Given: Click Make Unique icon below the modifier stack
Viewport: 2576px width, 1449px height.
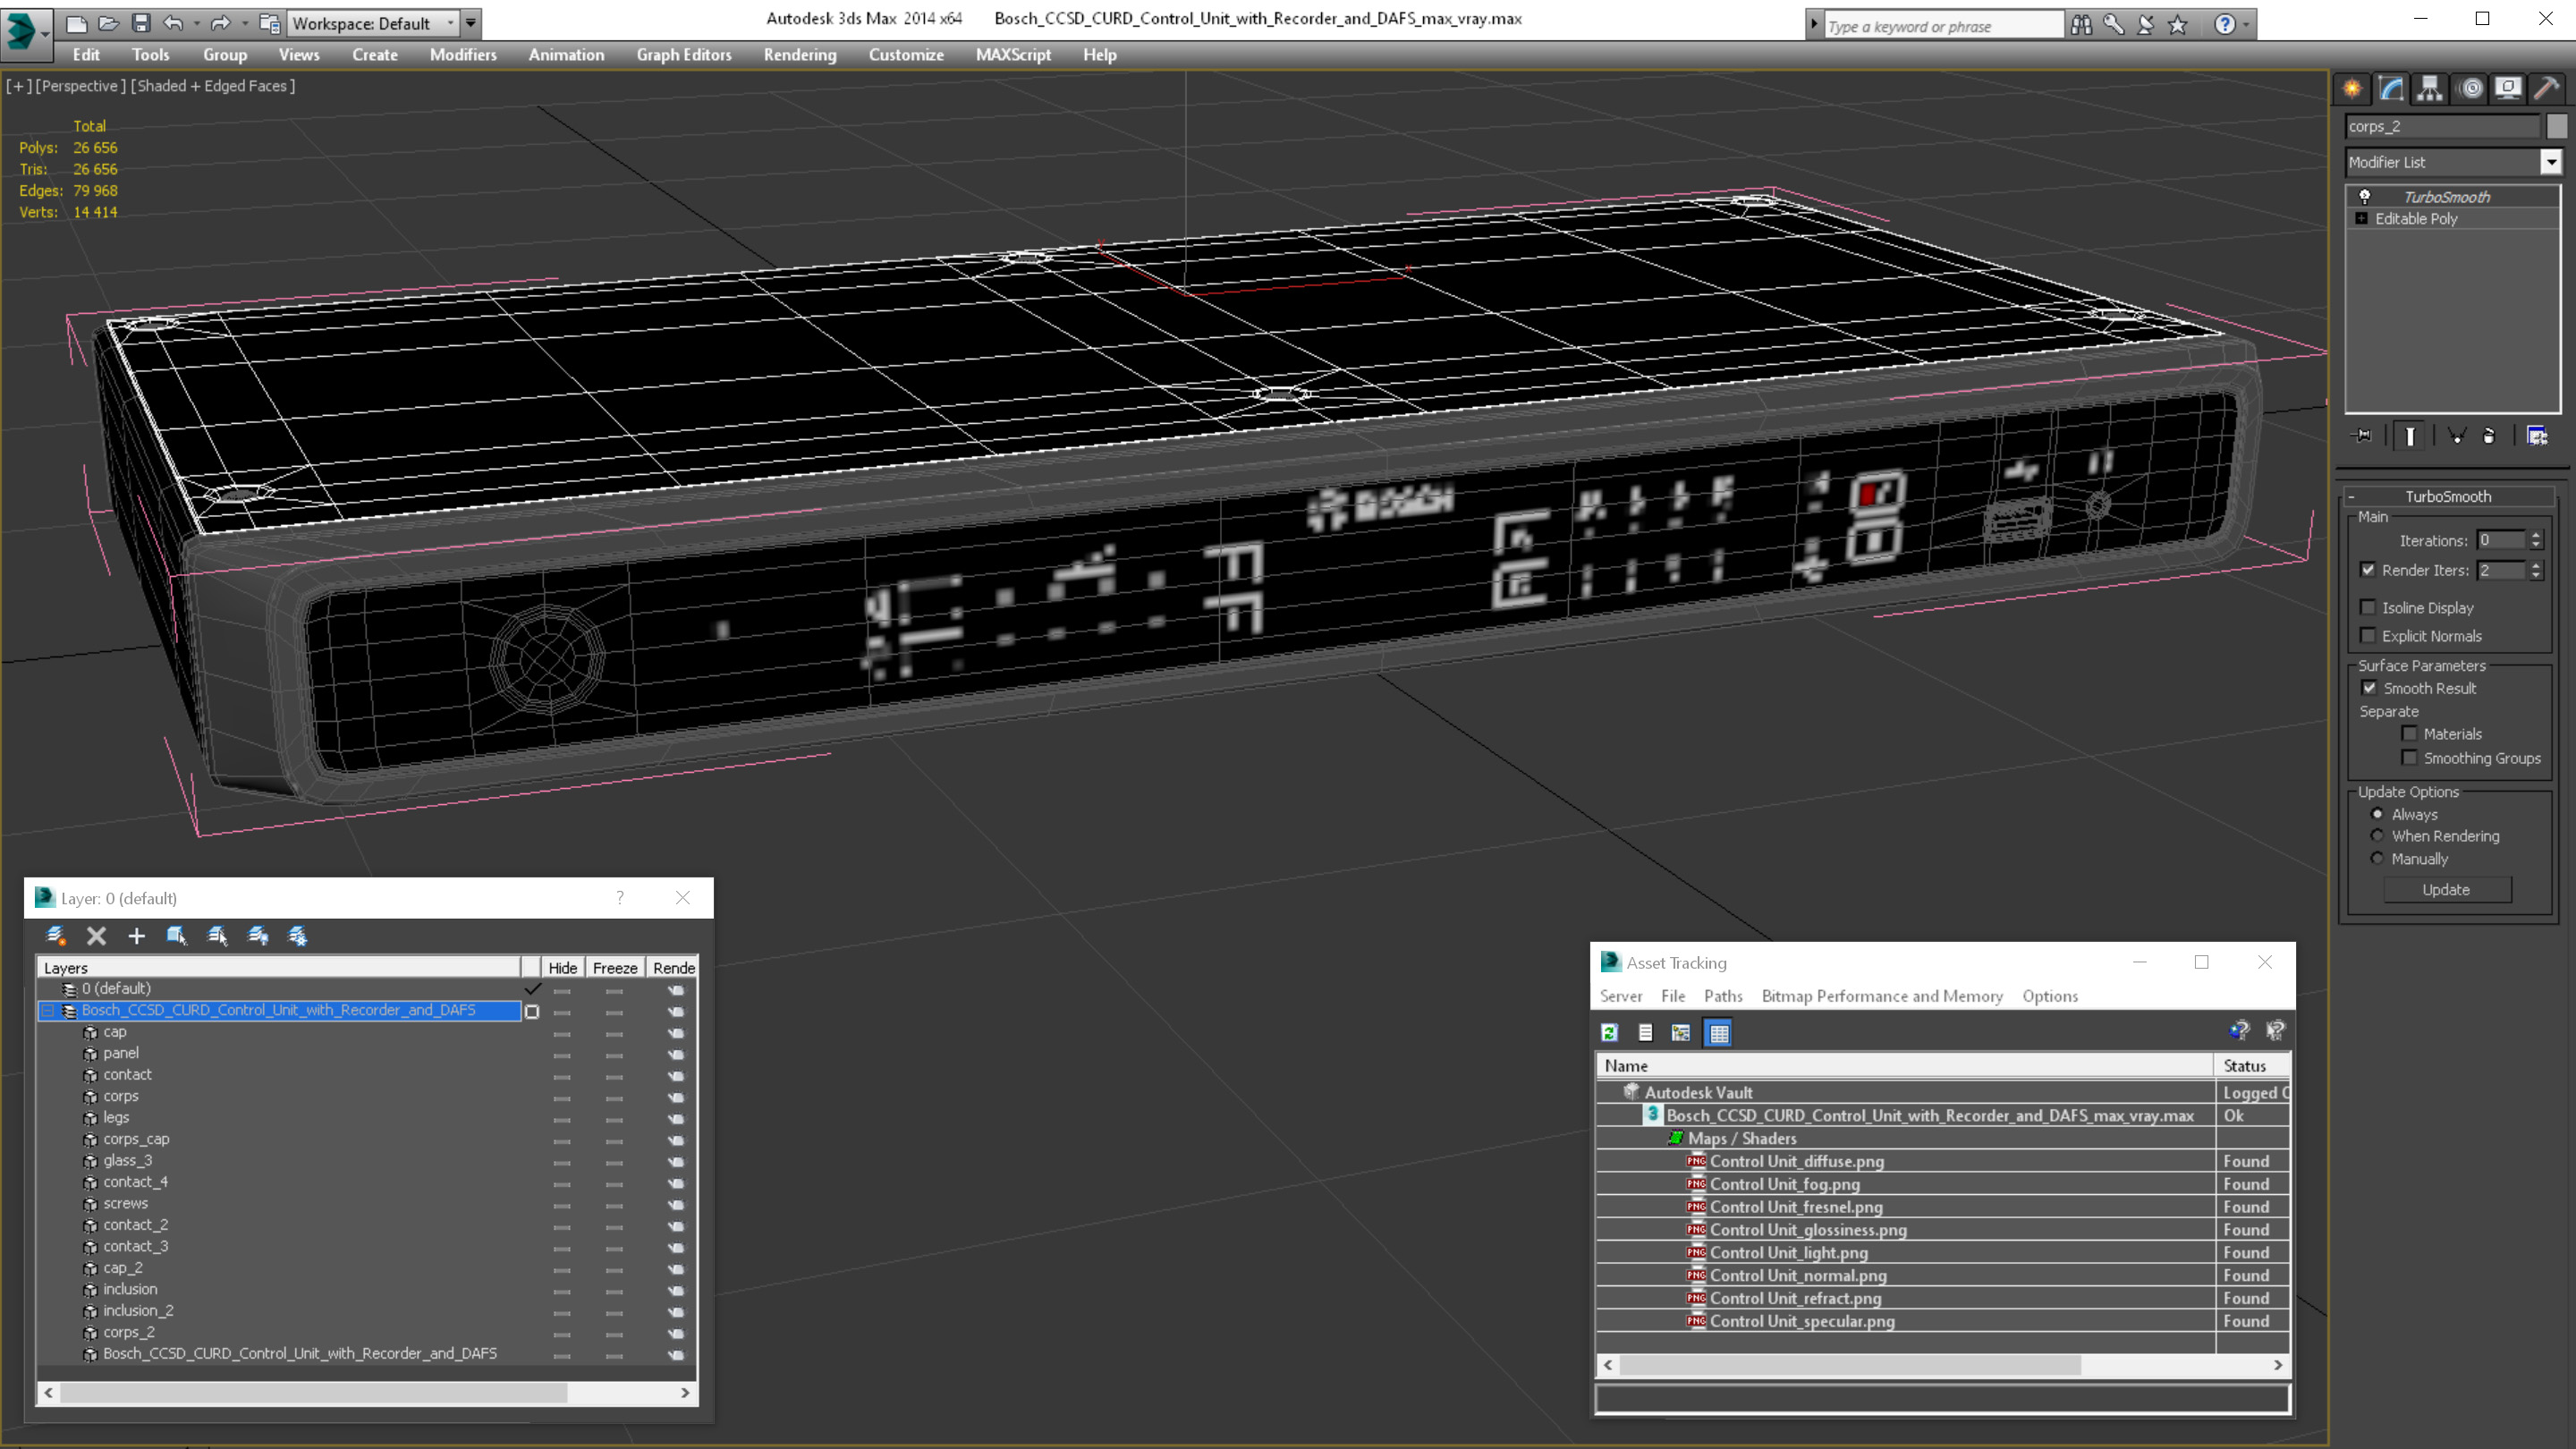Looking at the screenshot, I should click(2456, 435).
